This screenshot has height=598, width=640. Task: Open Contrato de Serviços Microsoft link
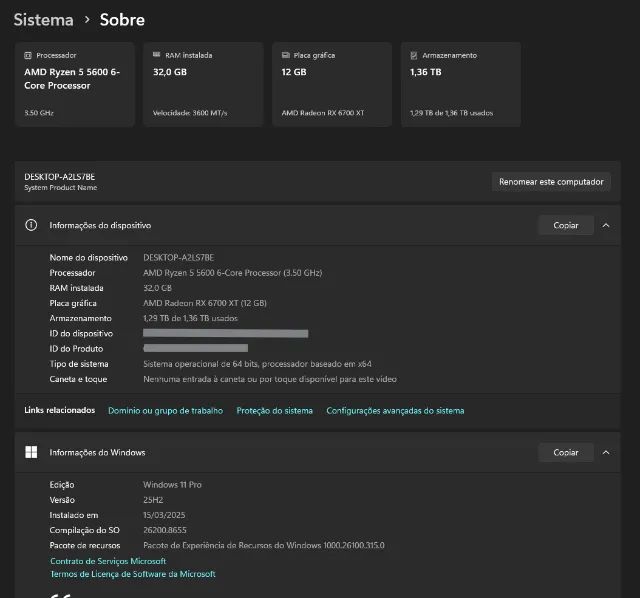pos(108,561)
